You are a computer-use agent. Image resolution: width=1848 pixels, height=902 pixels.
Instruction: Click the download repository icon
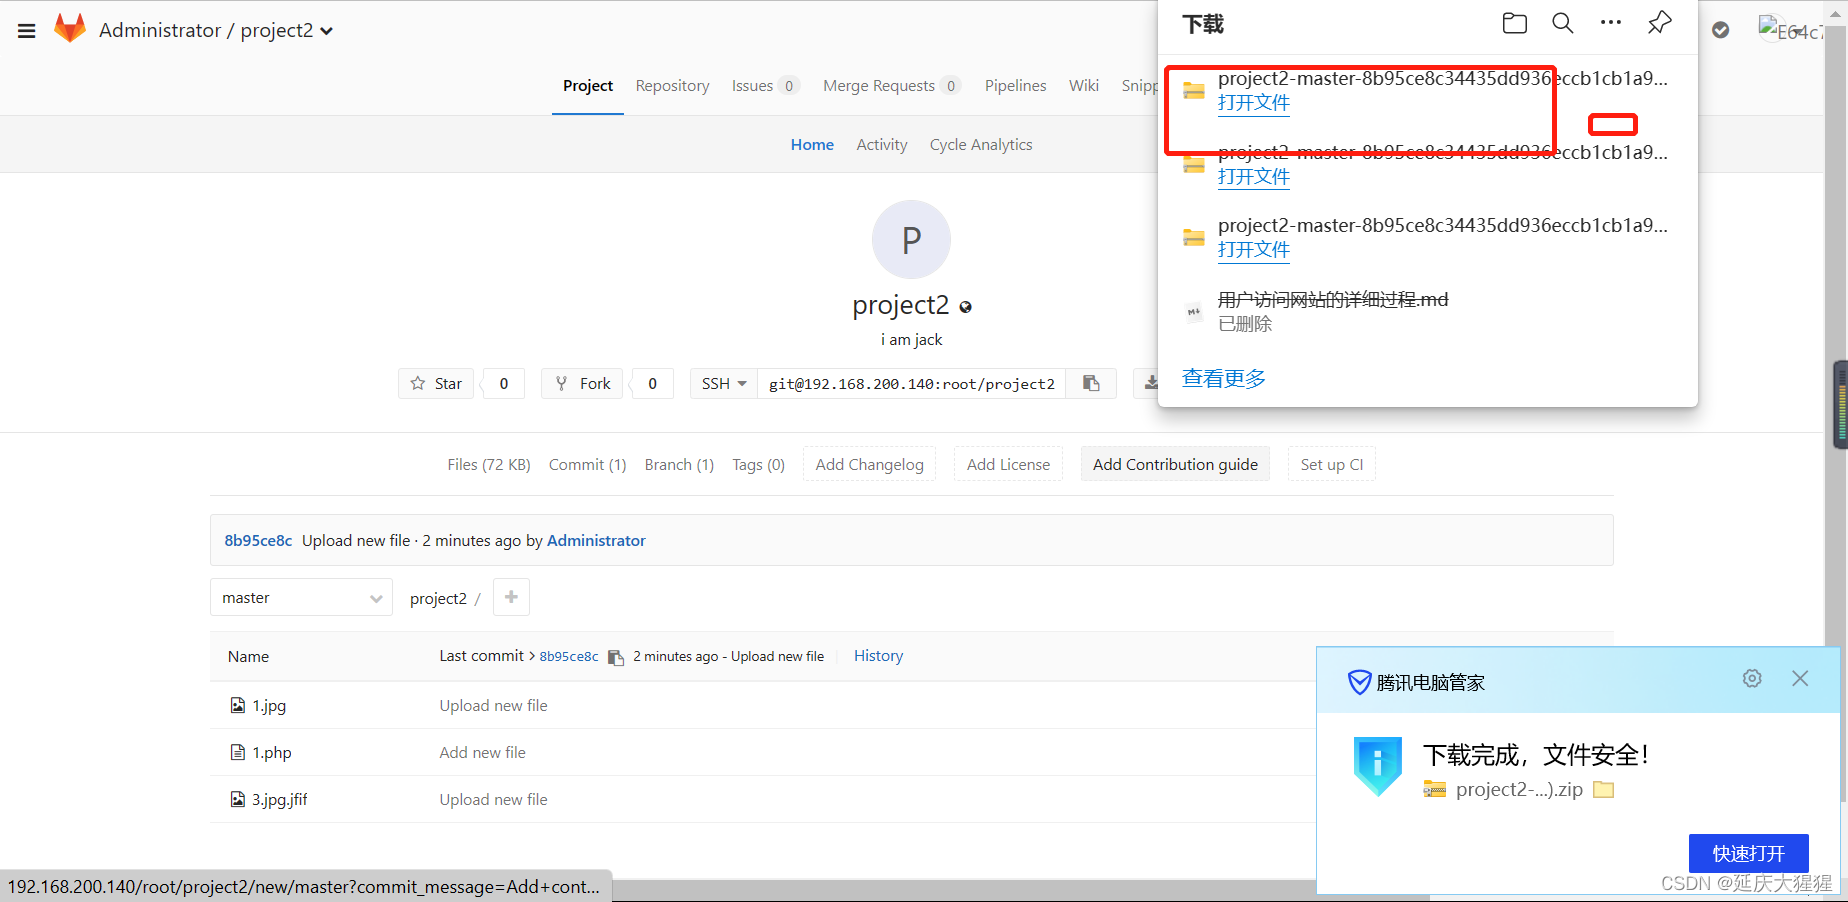pyautogui.click(x=1151, y=383)
